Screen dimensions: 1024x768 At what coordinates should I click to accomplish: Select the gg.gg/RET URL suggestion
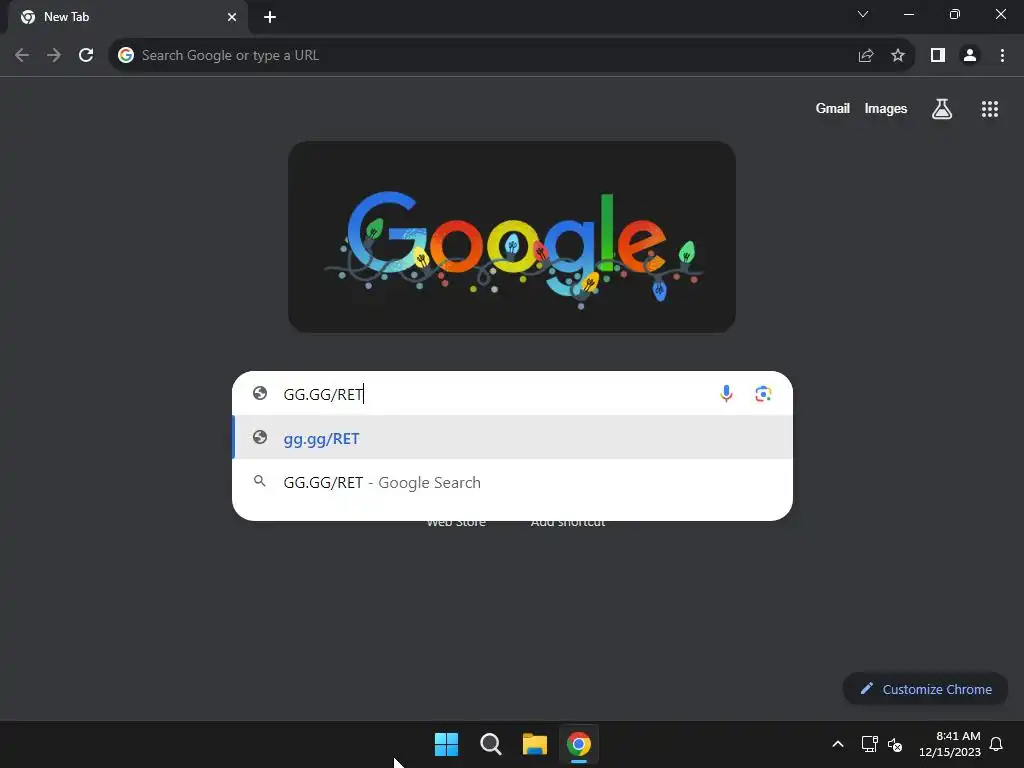[512, 438]
